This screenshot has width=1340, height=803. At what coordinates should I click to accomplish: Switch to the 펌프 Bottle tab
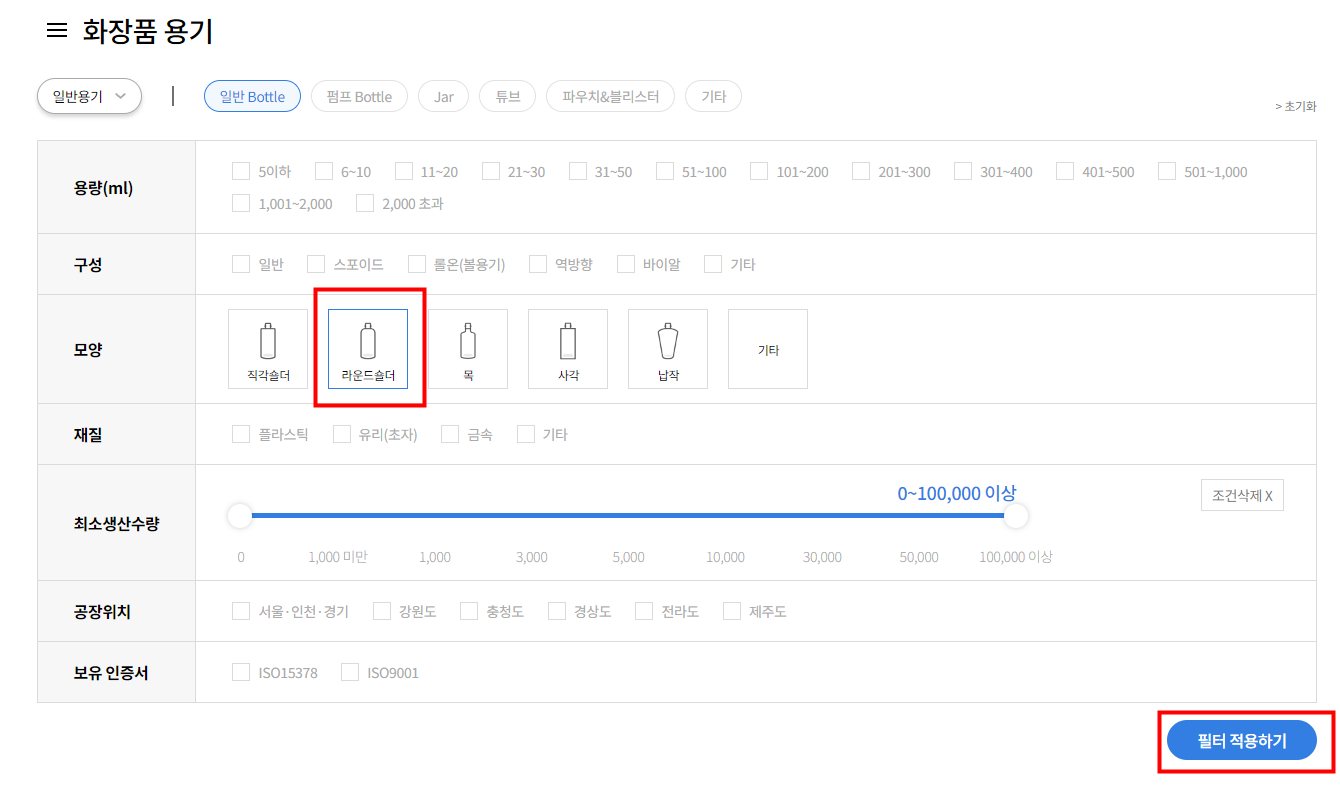pyautogui.click(x=359, y=97)
